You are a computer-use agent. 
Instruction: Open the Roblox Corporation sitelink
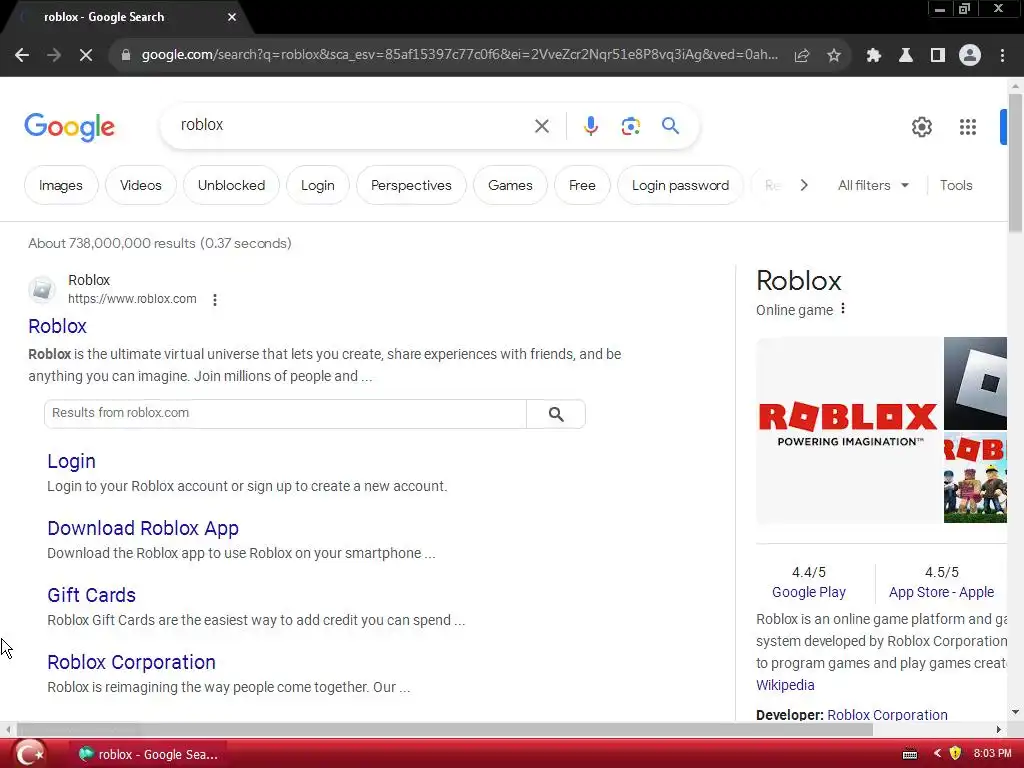click(x=131, y=662)
